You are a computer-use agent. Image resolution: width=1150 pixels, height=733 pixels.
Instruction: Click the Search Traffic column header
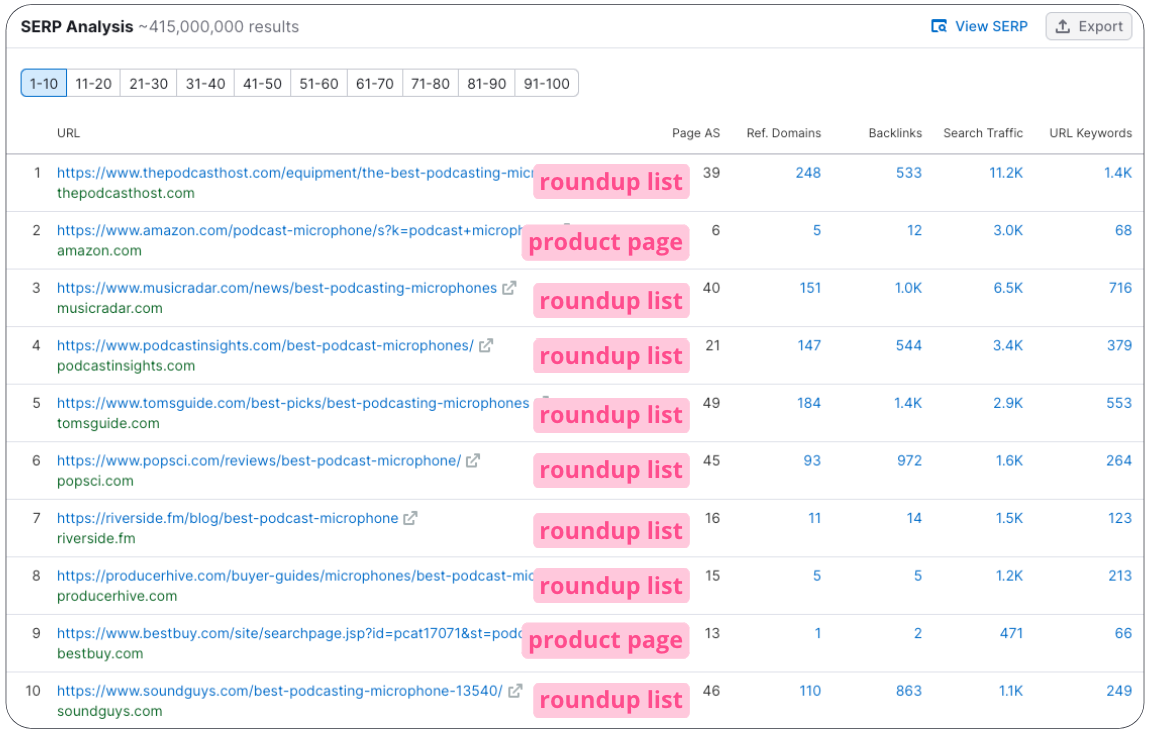[983, 133]
